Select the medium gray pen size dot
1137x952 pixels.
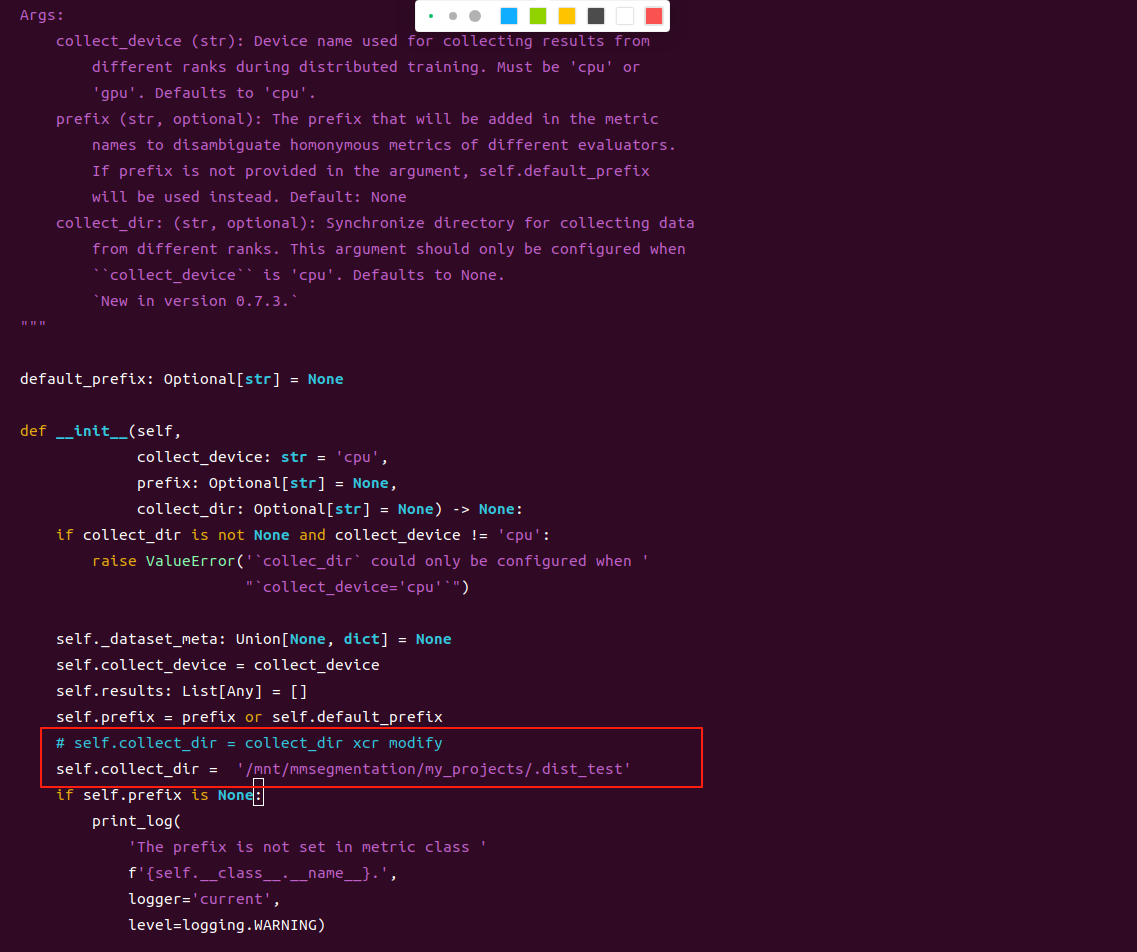(452, 16)
